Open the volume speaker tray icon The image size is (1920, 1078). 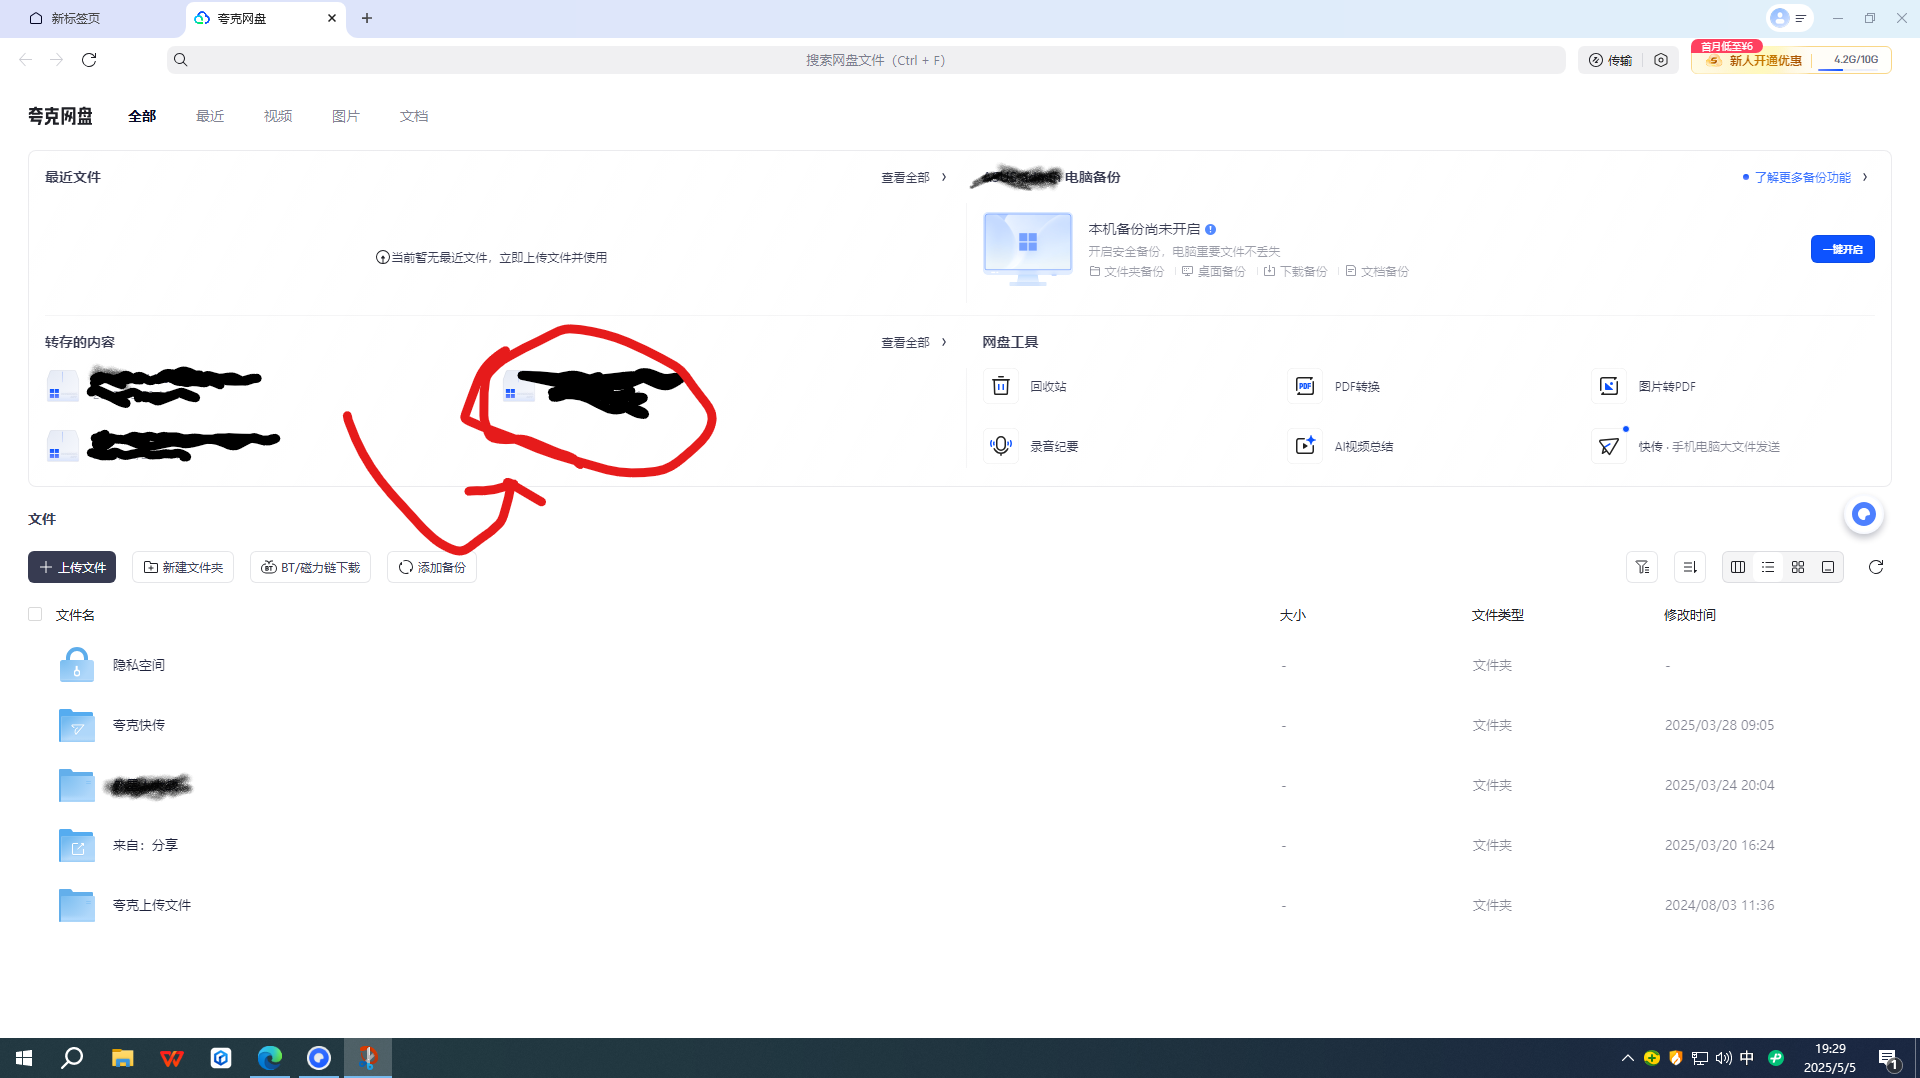1723,1058
